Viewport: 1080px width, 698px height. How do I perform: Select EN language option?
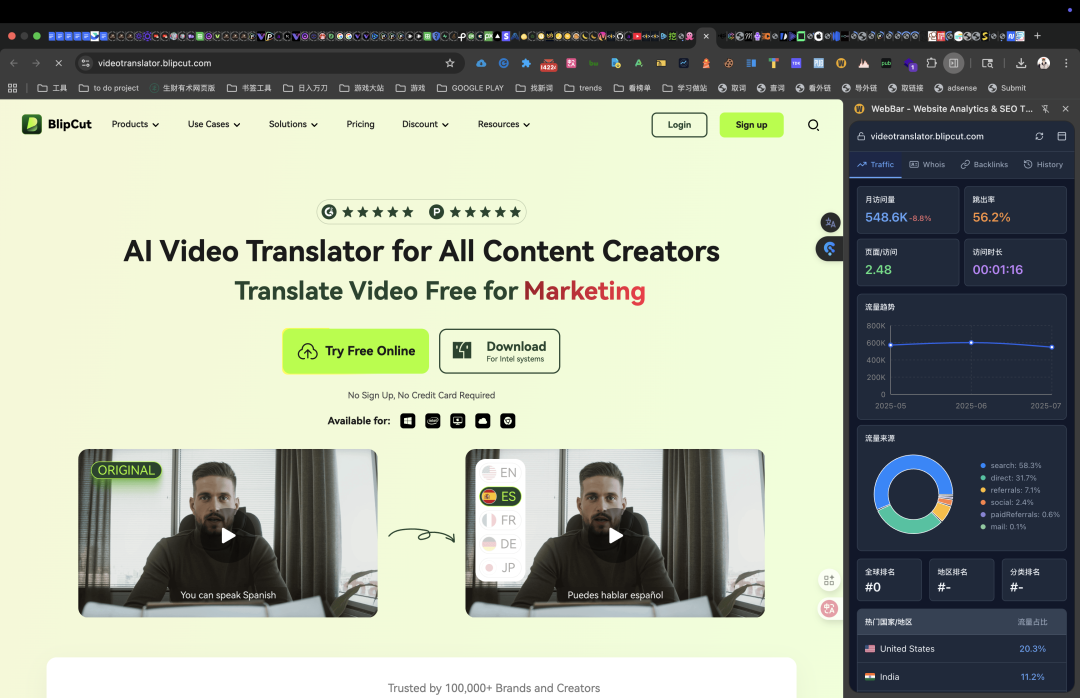(x=500, y=473)
